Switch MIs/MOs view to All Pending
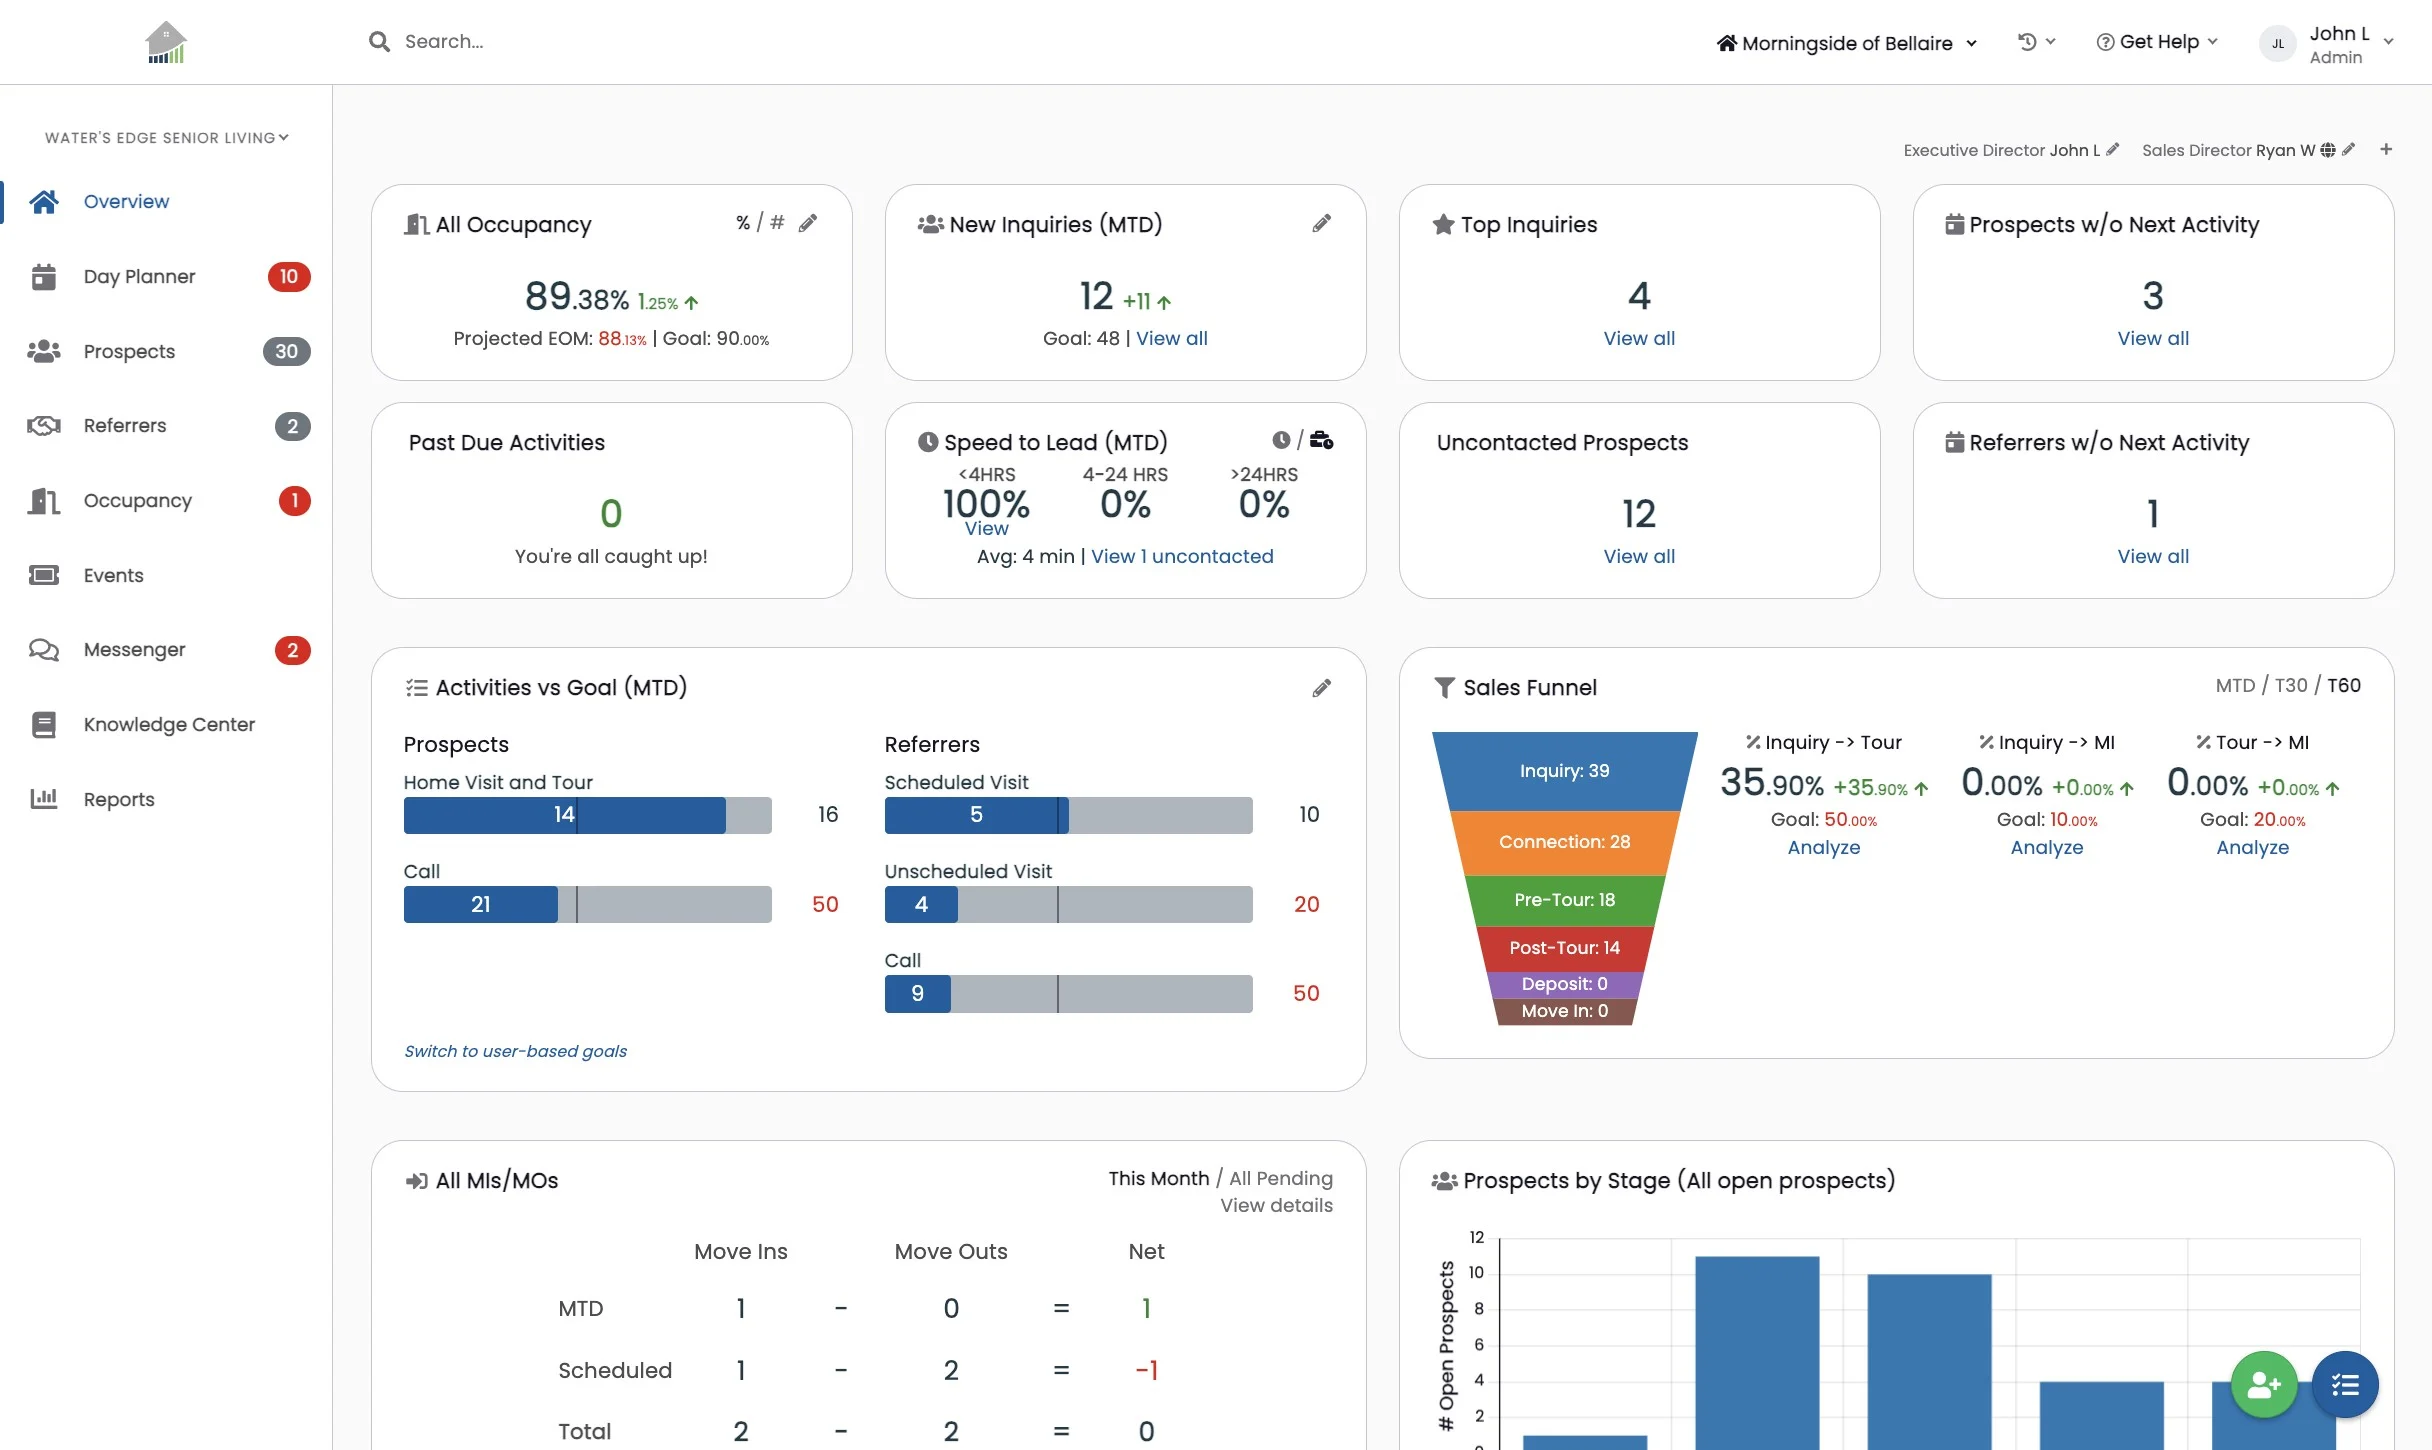 click(x=1280, y=1178)
